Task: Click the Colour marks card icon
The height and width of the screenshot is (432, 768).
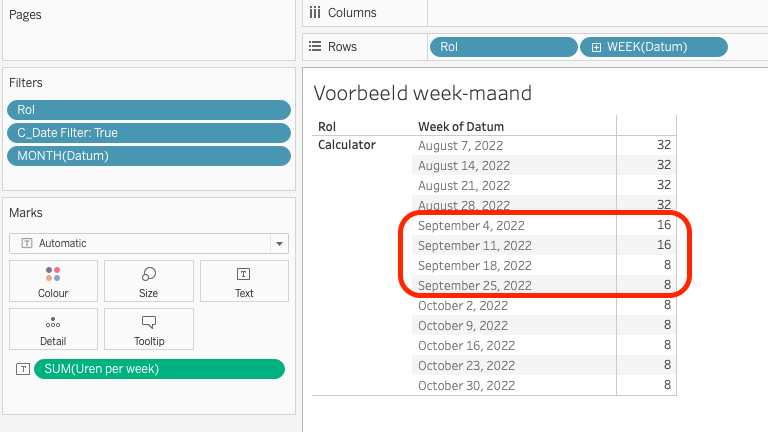Action: point(53,274)
